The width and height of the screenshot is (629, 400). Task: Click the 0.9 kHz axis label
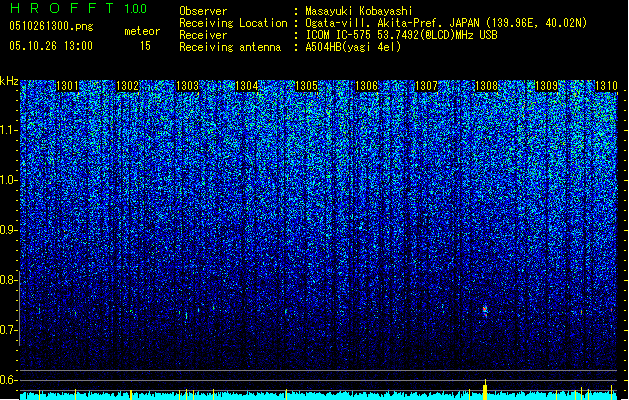[8, 230]
